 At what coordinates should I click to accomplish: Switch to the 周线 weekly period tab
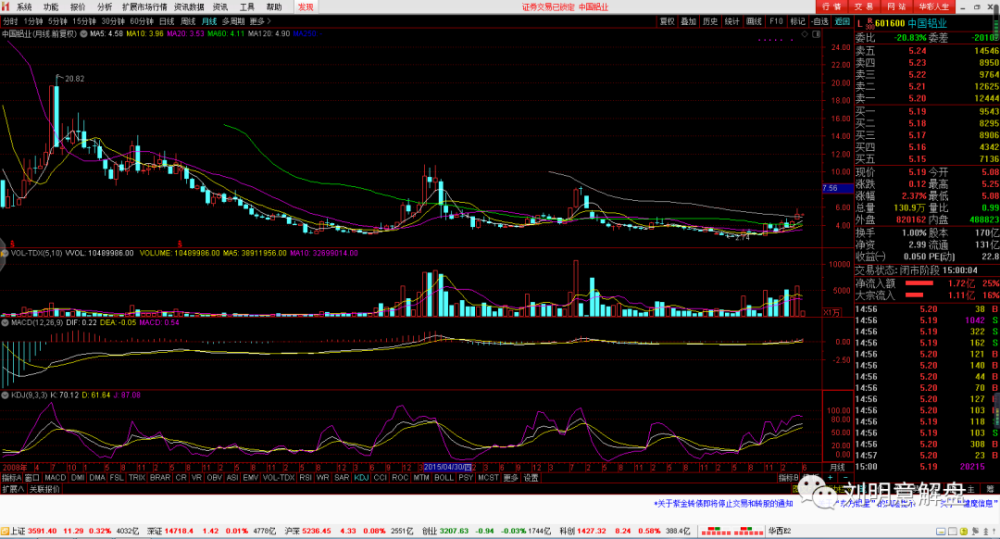pyautogui.click(x=188, y=20)
